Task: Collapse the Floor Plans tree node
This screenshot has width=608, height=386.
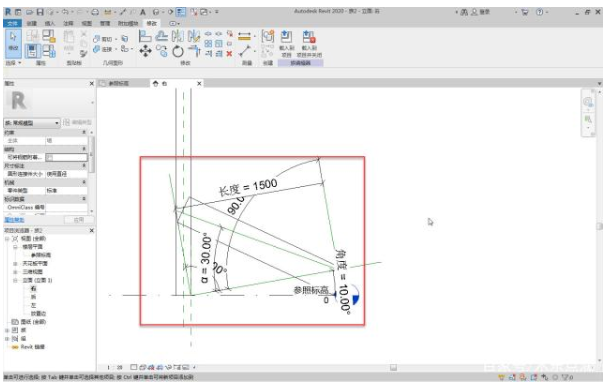Action: coord(15,247)
